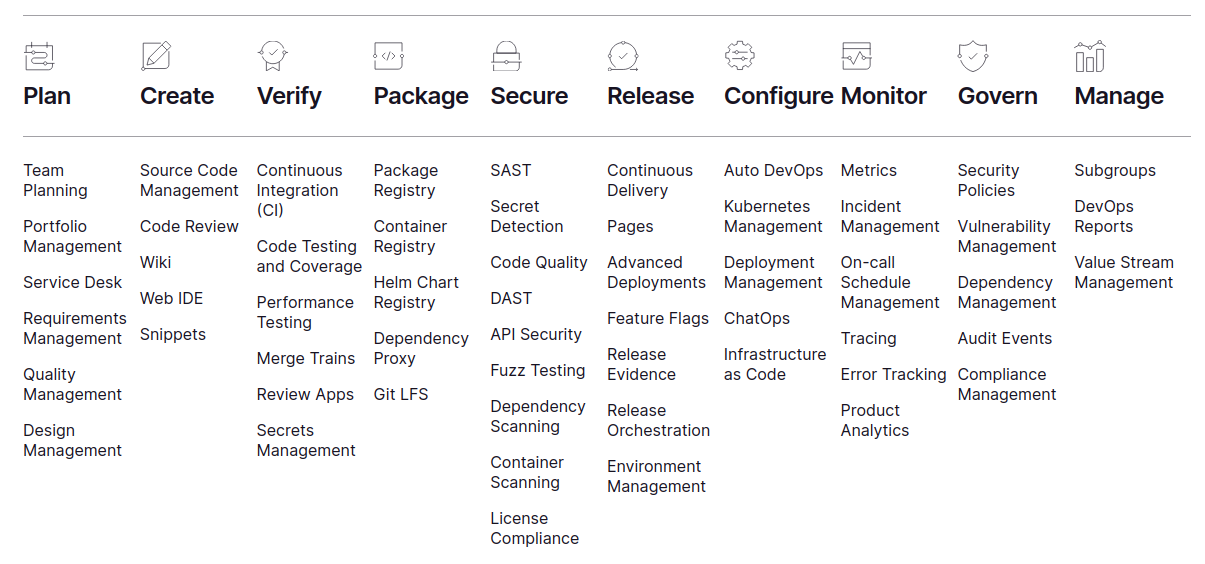Click the Verify stage badge icon
This screenshot has width=1205, height=564.
click(273, 56)
